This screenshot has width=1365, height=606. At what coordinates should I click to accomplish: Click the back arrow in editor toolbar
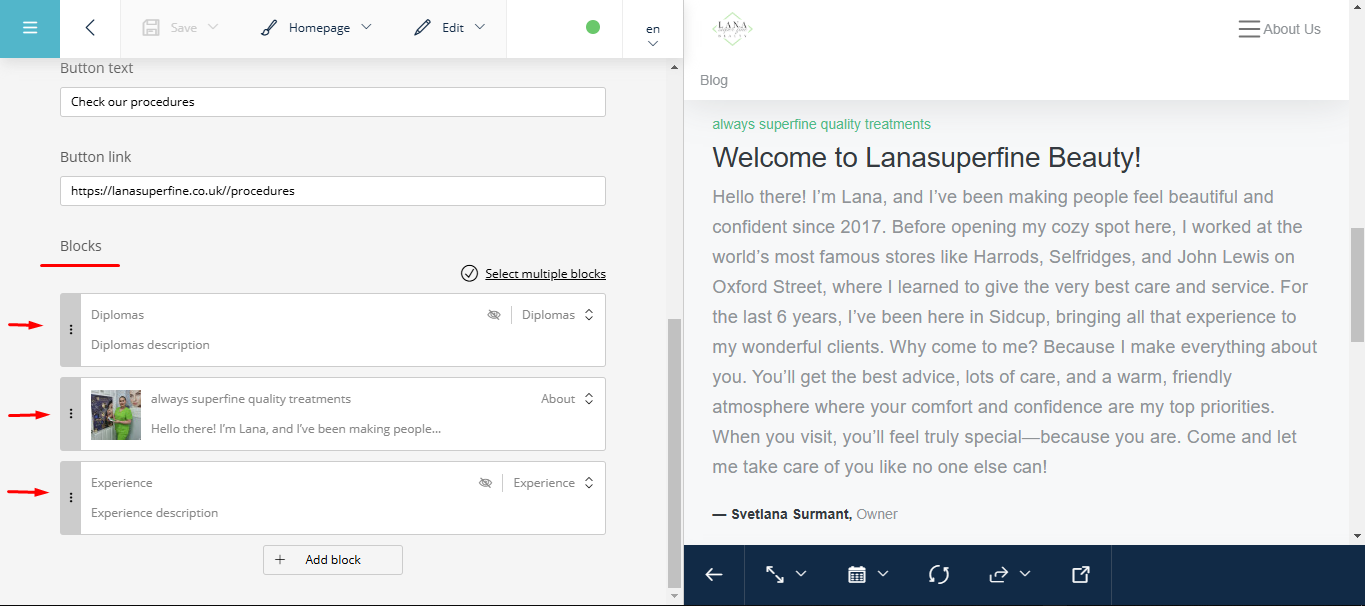(x=90, y=28)
